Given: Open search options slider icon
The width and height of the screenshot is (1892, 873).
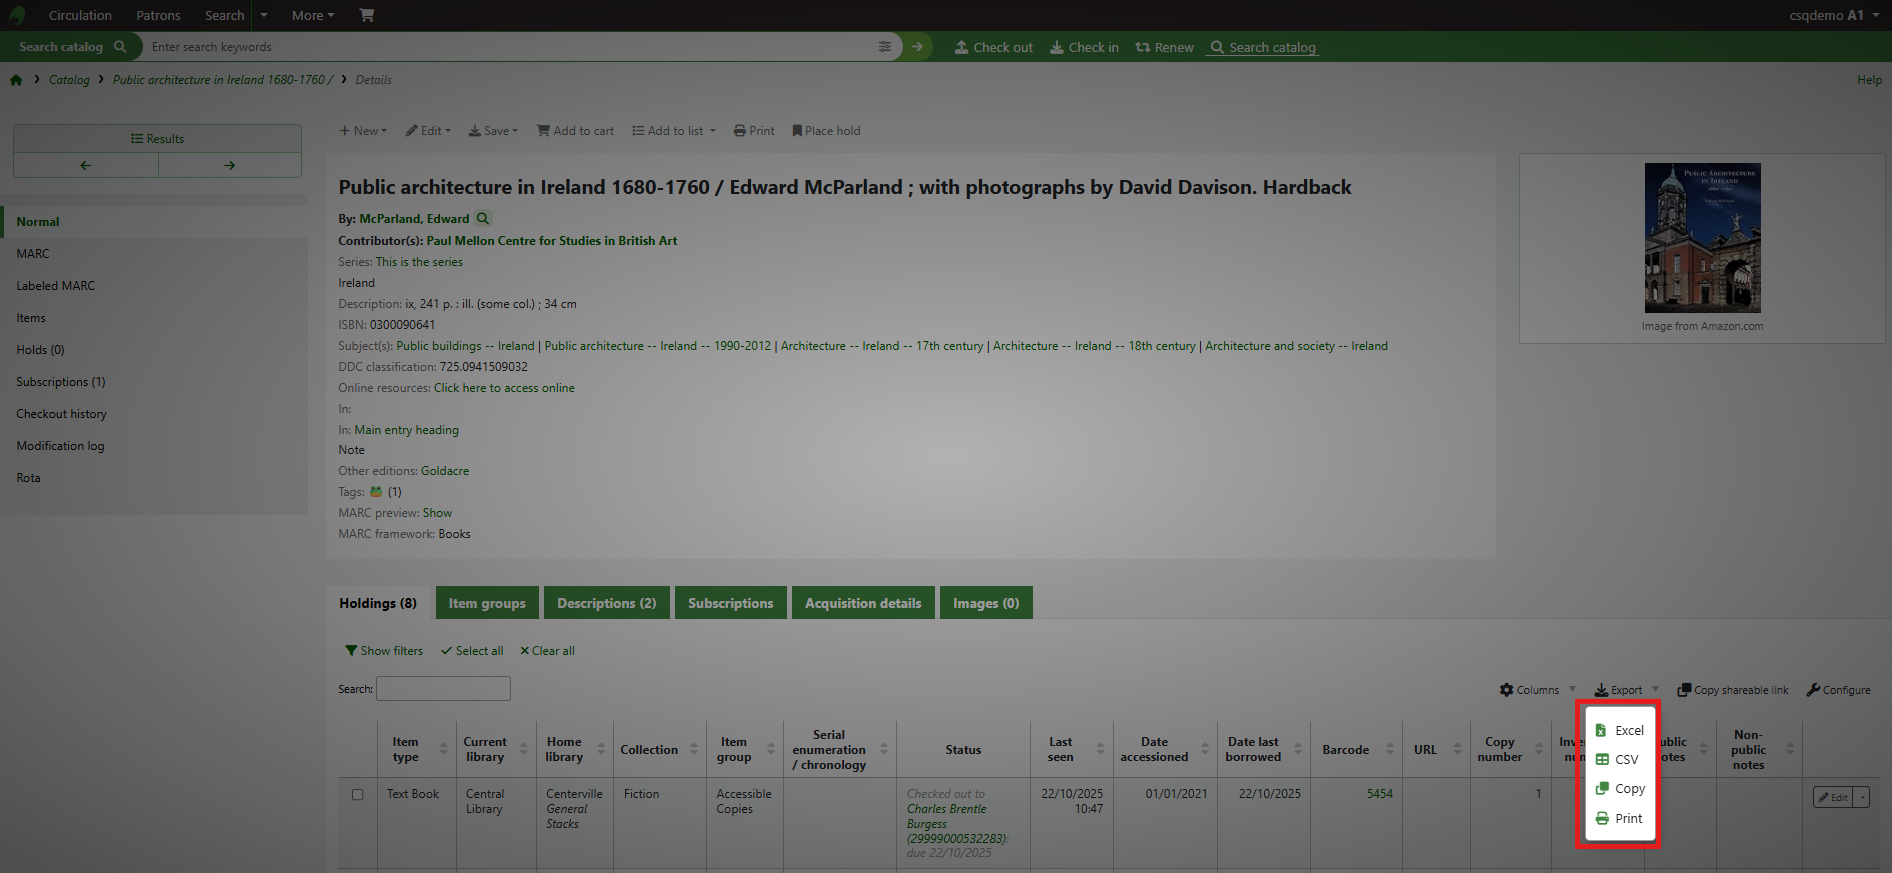Looking at the screenshot, I should [884, 47].
